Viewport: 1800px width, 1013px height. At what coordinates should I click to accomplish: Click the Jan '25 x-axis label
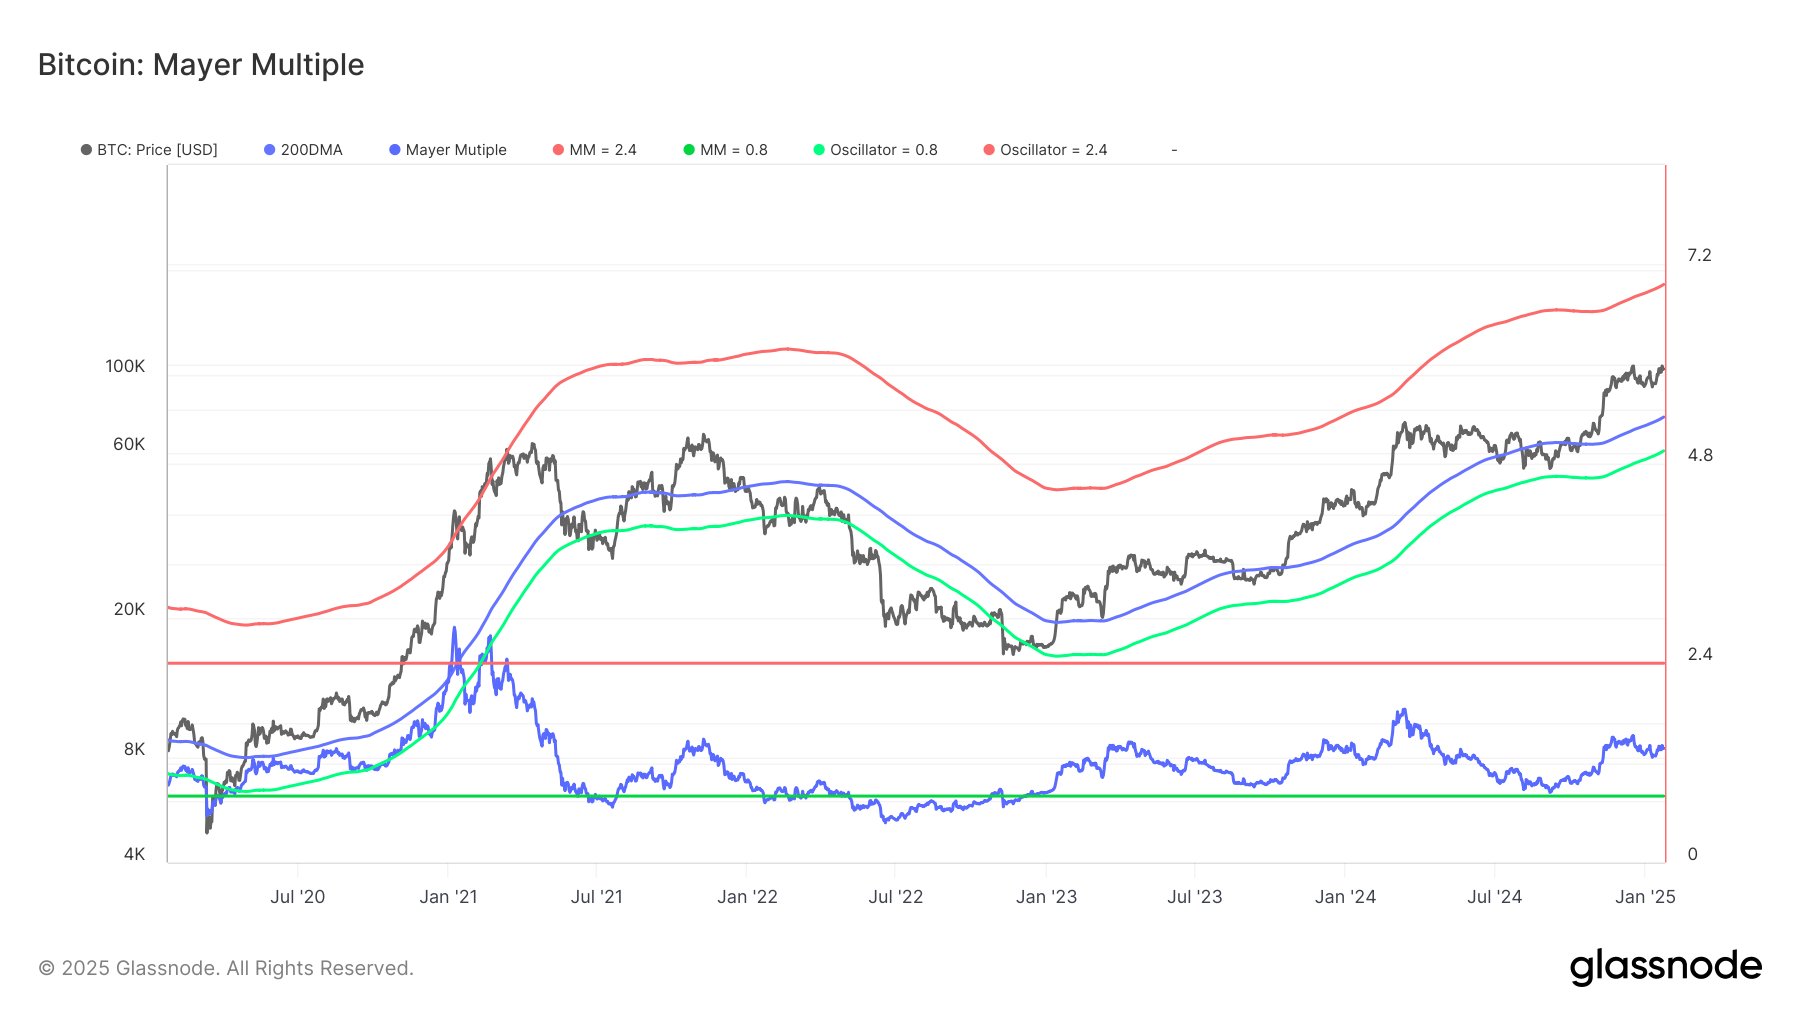pyautogui.click(x=1645, y=897)
